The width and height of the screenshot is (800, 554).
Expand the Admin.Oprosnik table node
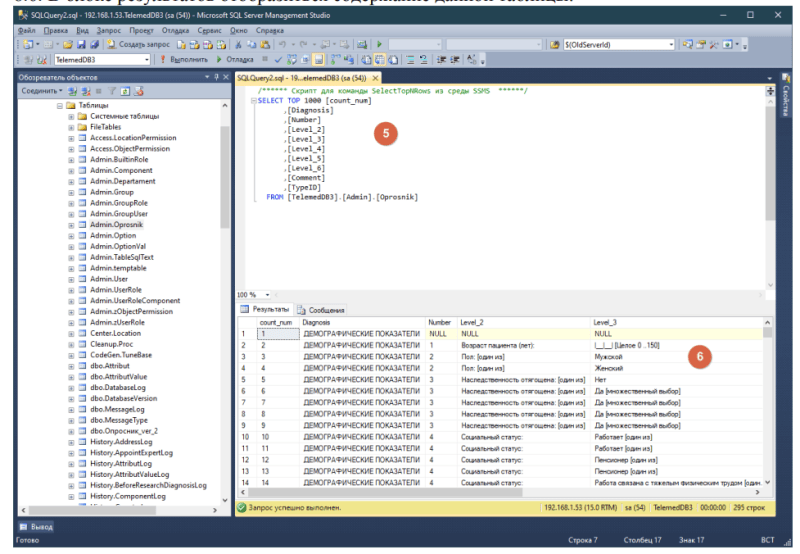click(71, 225)
